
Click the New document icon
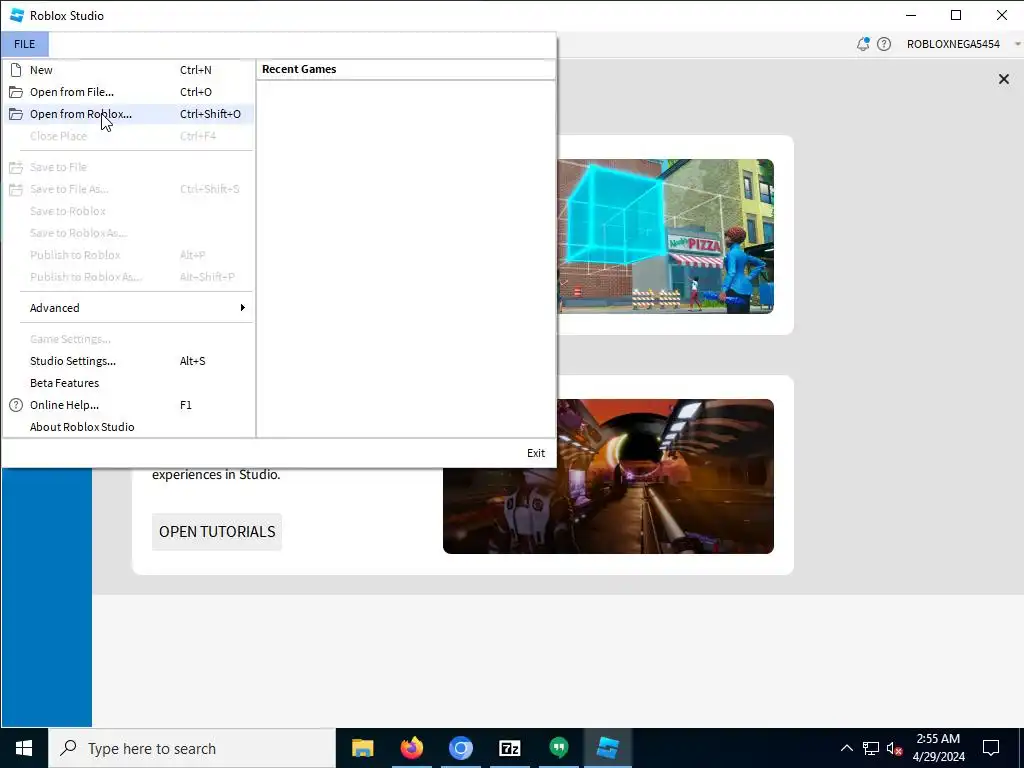pos(16,70)
